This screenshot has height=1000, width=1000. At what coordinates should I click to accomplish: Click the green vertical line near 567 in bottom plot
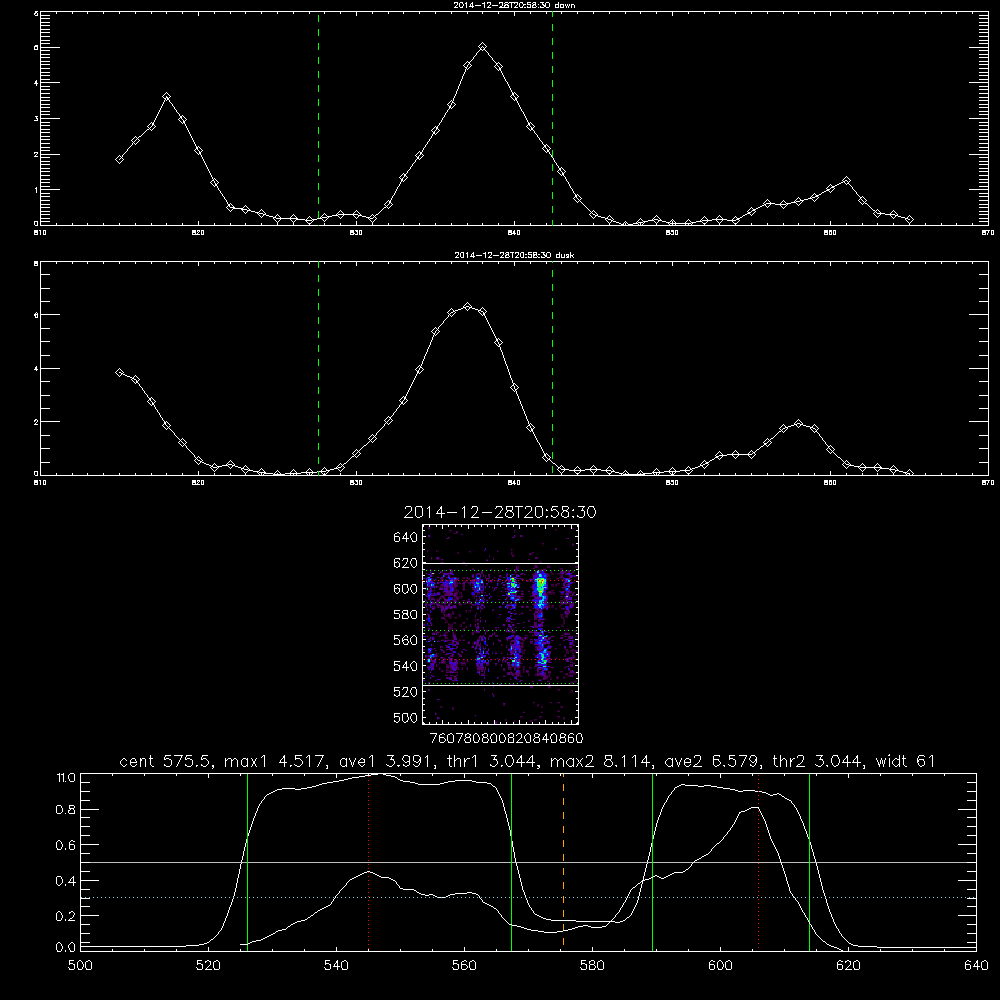pyautogui.click(x=511, y=861)
